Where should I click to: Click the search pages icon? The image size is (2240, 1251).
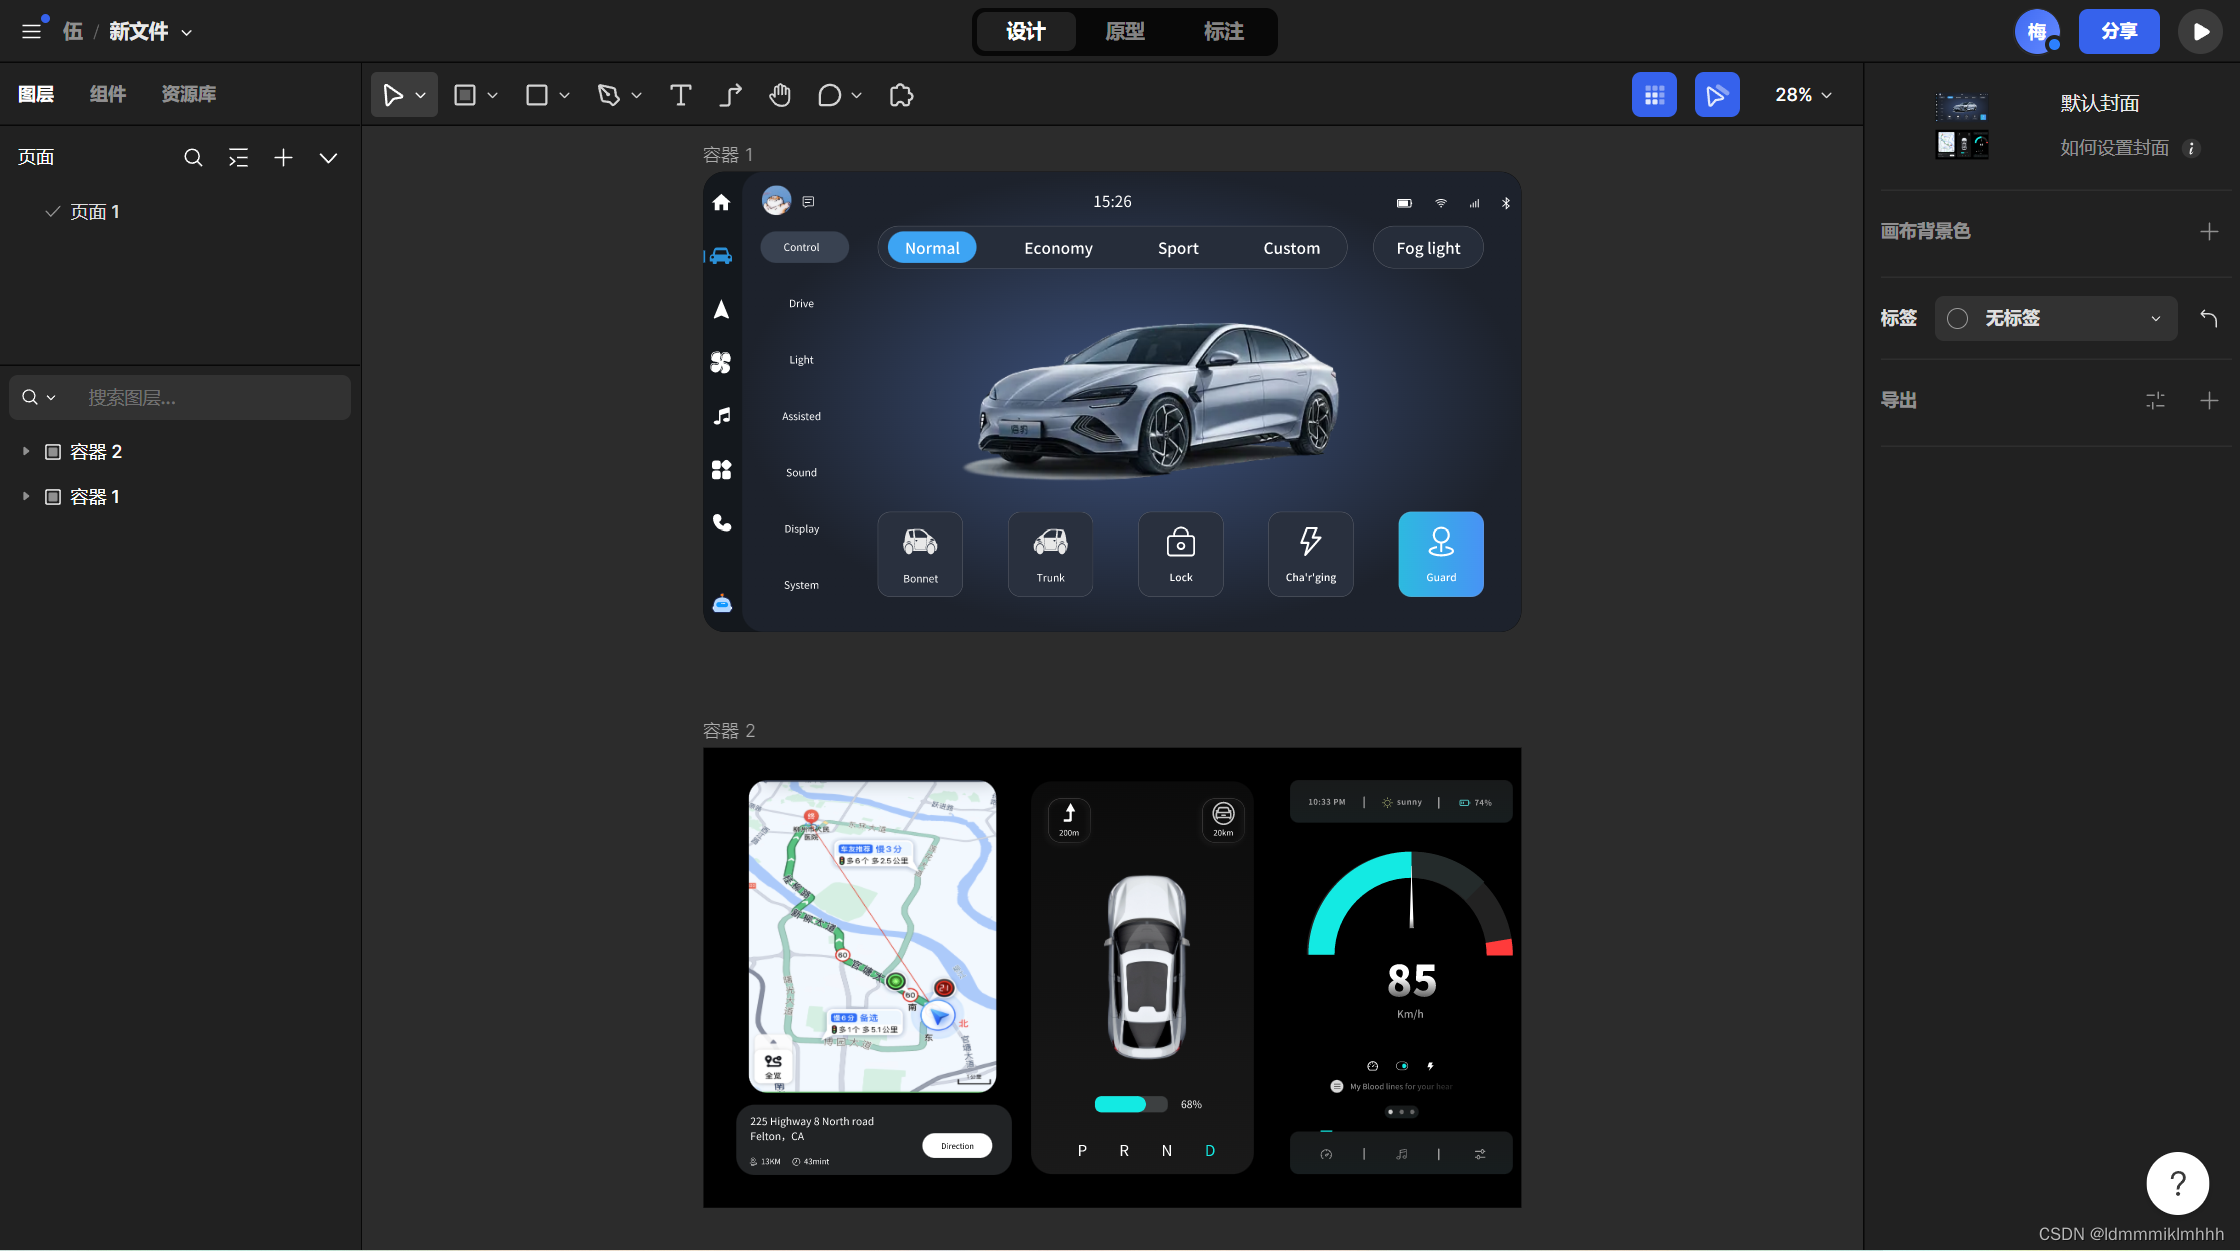click(x=193, y=158)
